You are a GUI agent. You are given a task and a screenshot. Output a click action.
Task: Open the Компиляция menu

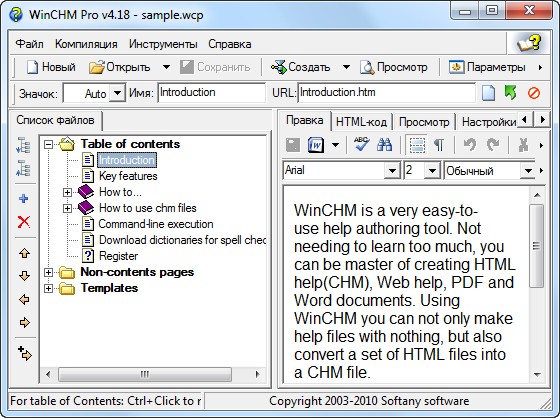click(86, 44)
